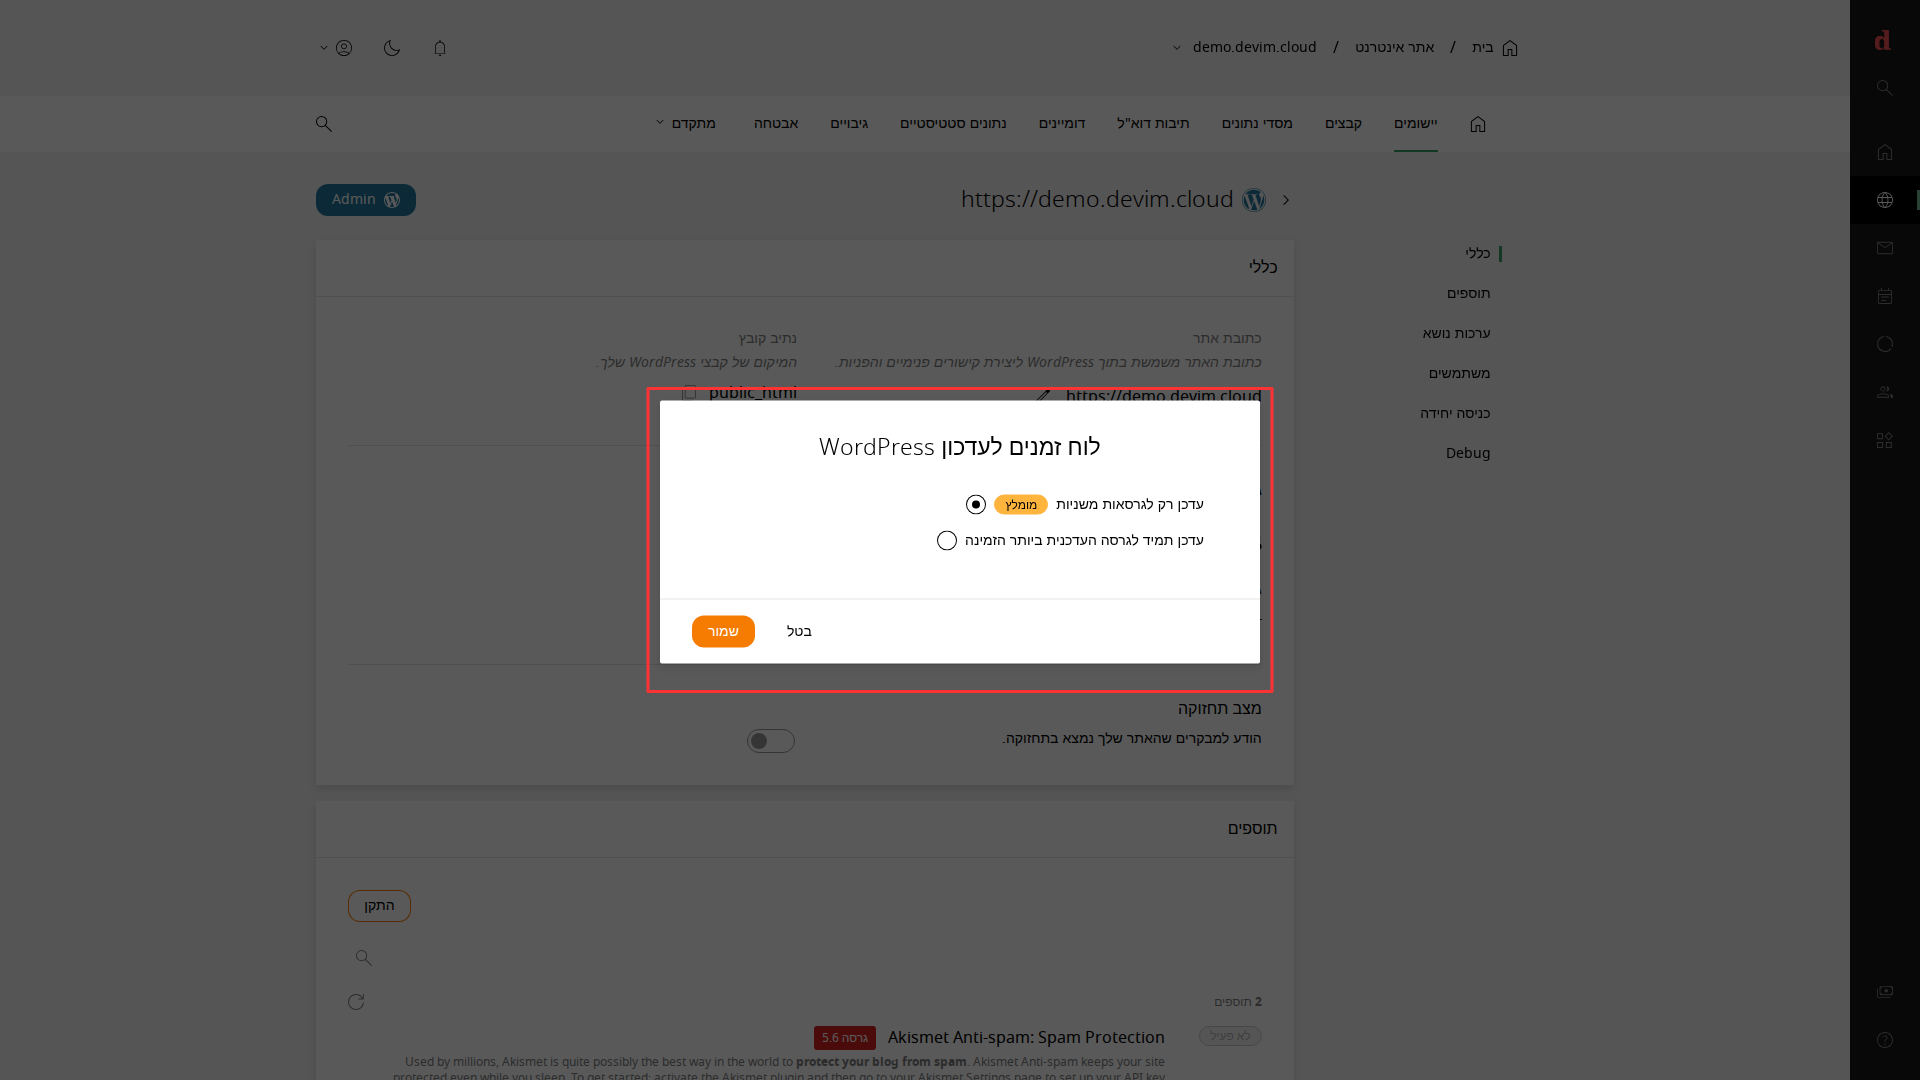Select 'עדכן רק לגרסאות משניות' radio option
Image resolution: width=1920 pixels, height=1080 pixels.
point(976,505)
